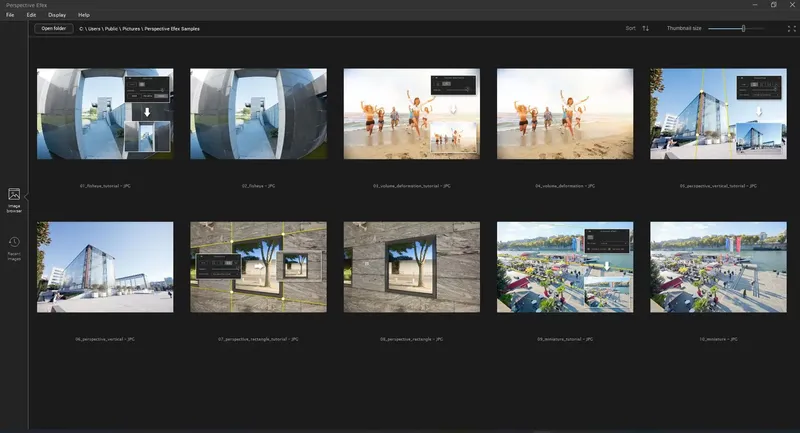Toggle fullscreen with the expand icon
This screenshot has width=800, height=433.
tap(791, 29)
